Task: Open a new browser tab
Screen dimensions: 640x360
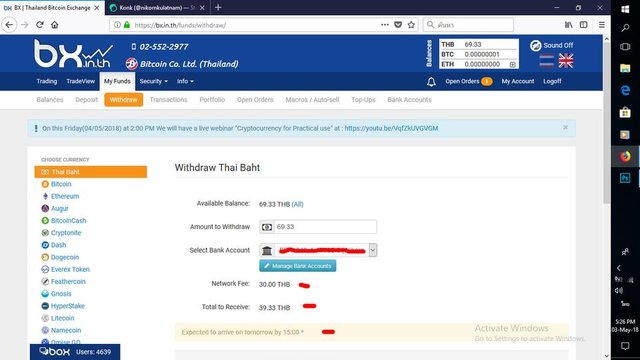Action: (218, 7)
